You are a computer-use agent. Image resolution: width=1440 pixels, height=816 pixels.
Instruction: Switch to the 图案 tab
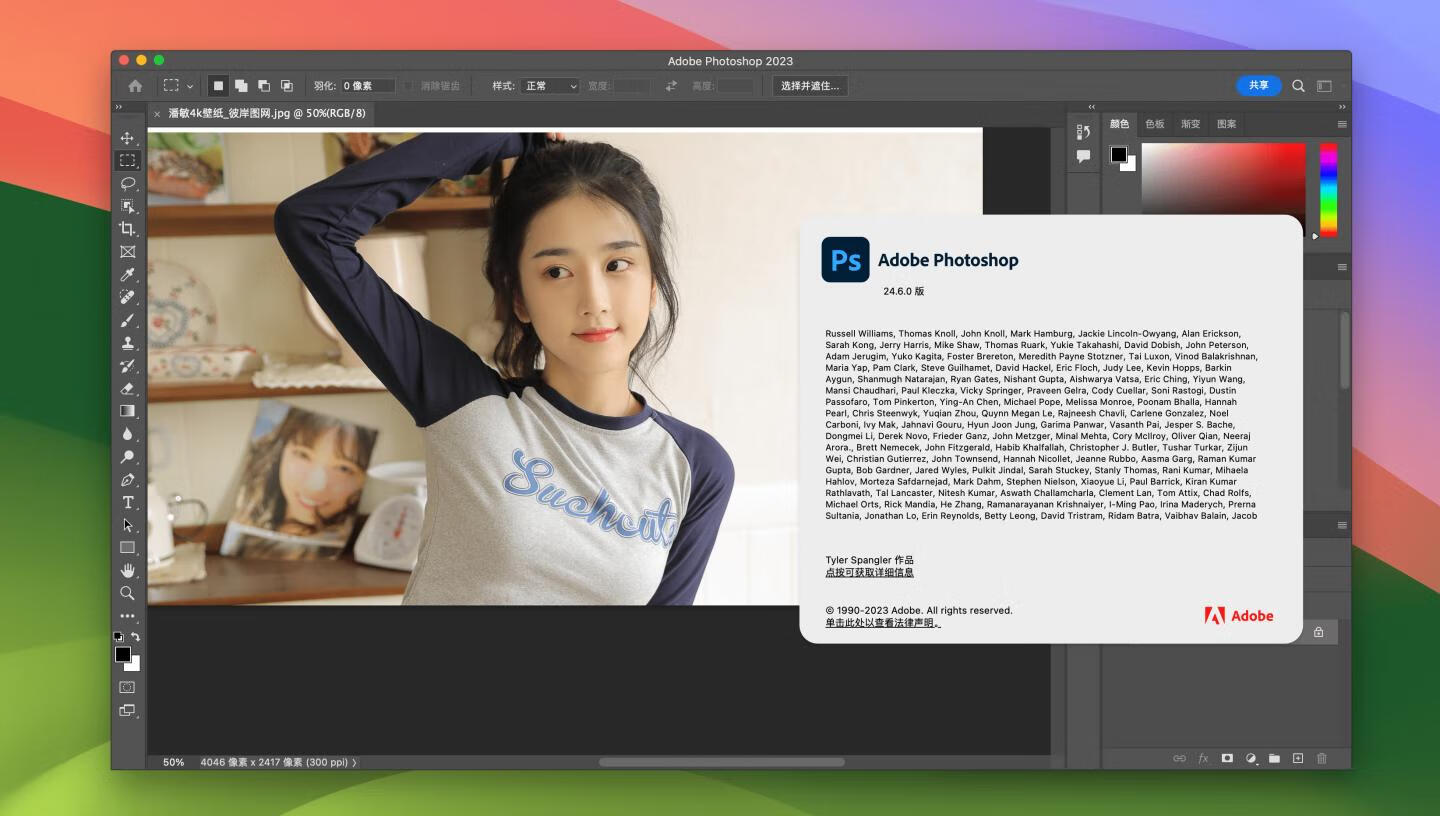[1227, 124]
